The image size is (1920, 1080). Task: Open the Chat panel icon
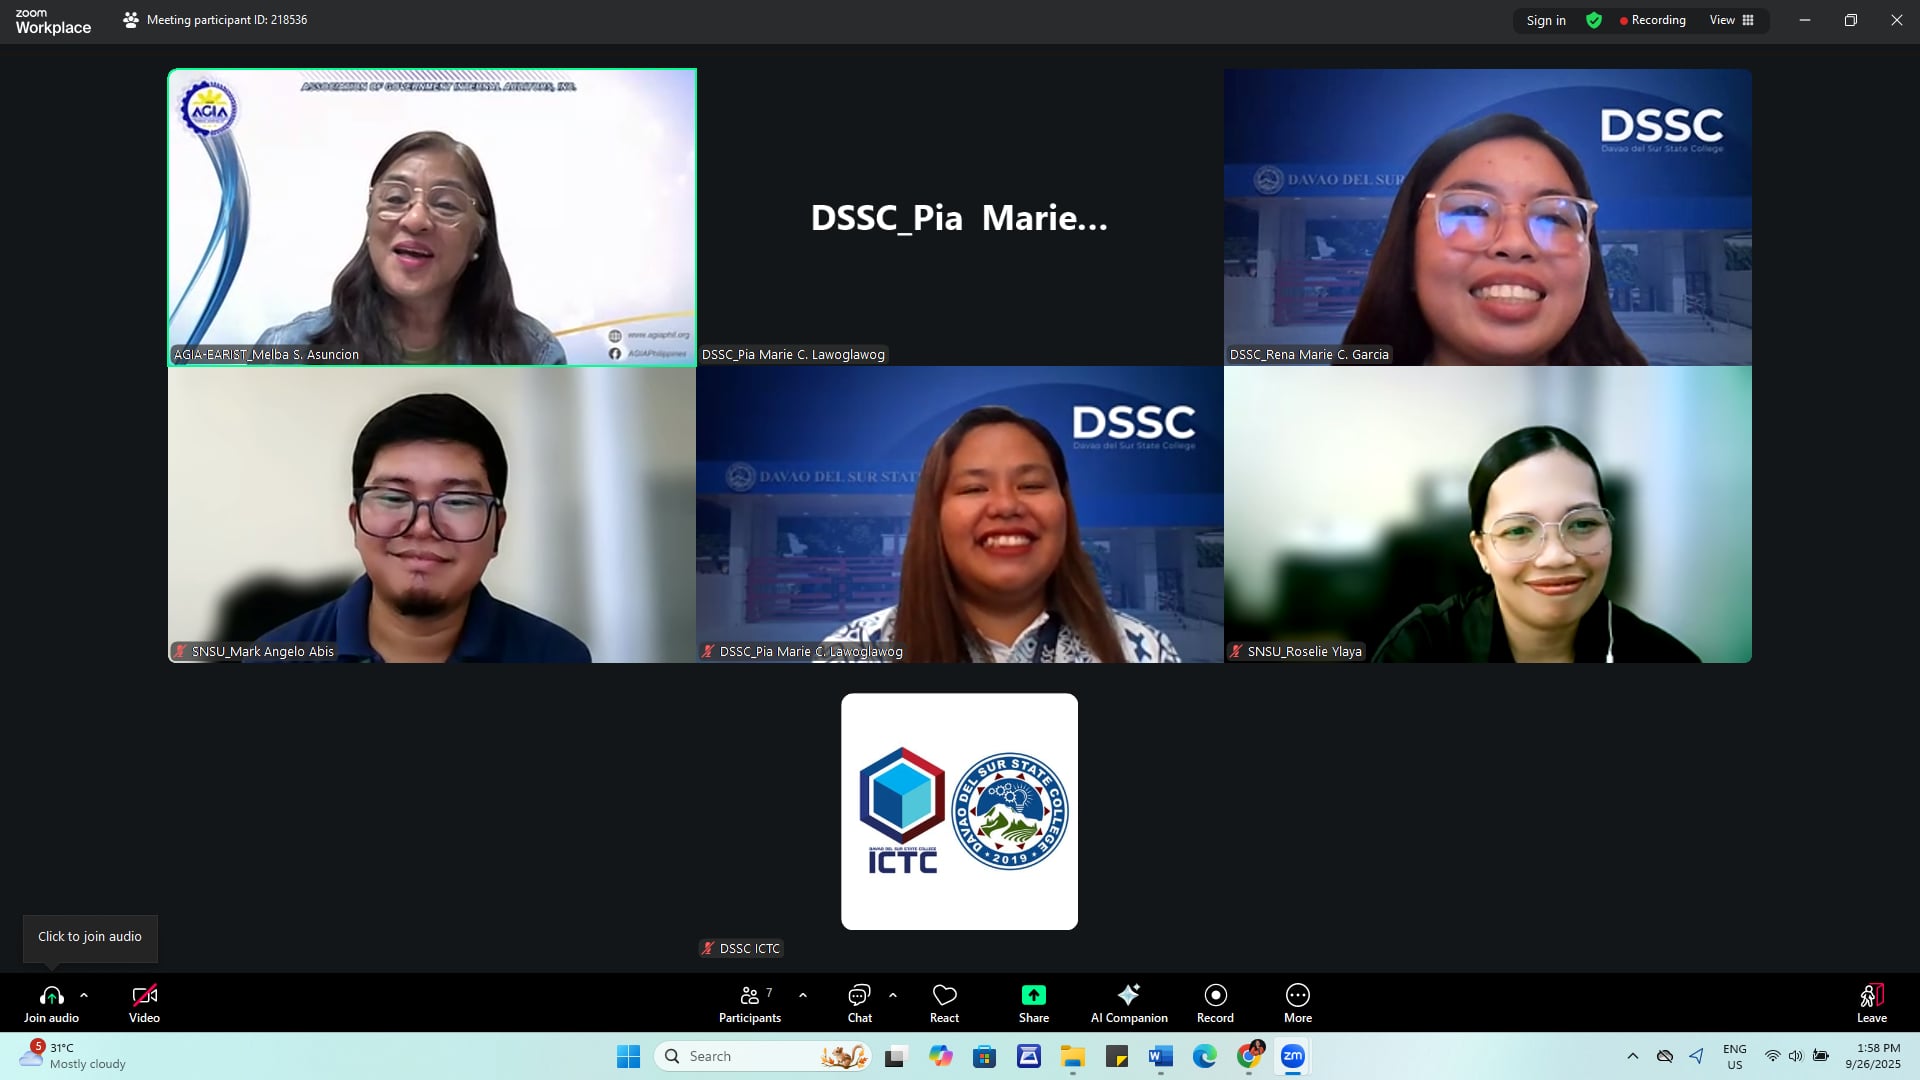tap(859, 996)
